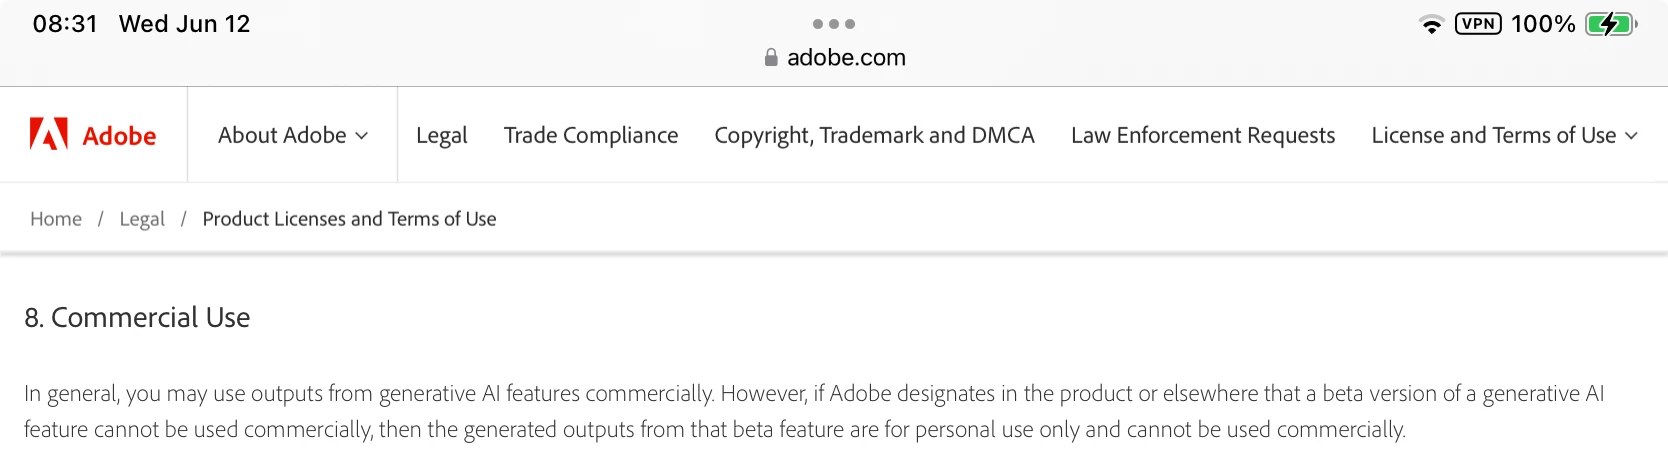Tap the 08:31 clock in status bar
Screen dimensions: 1668x465
point(65,24)
